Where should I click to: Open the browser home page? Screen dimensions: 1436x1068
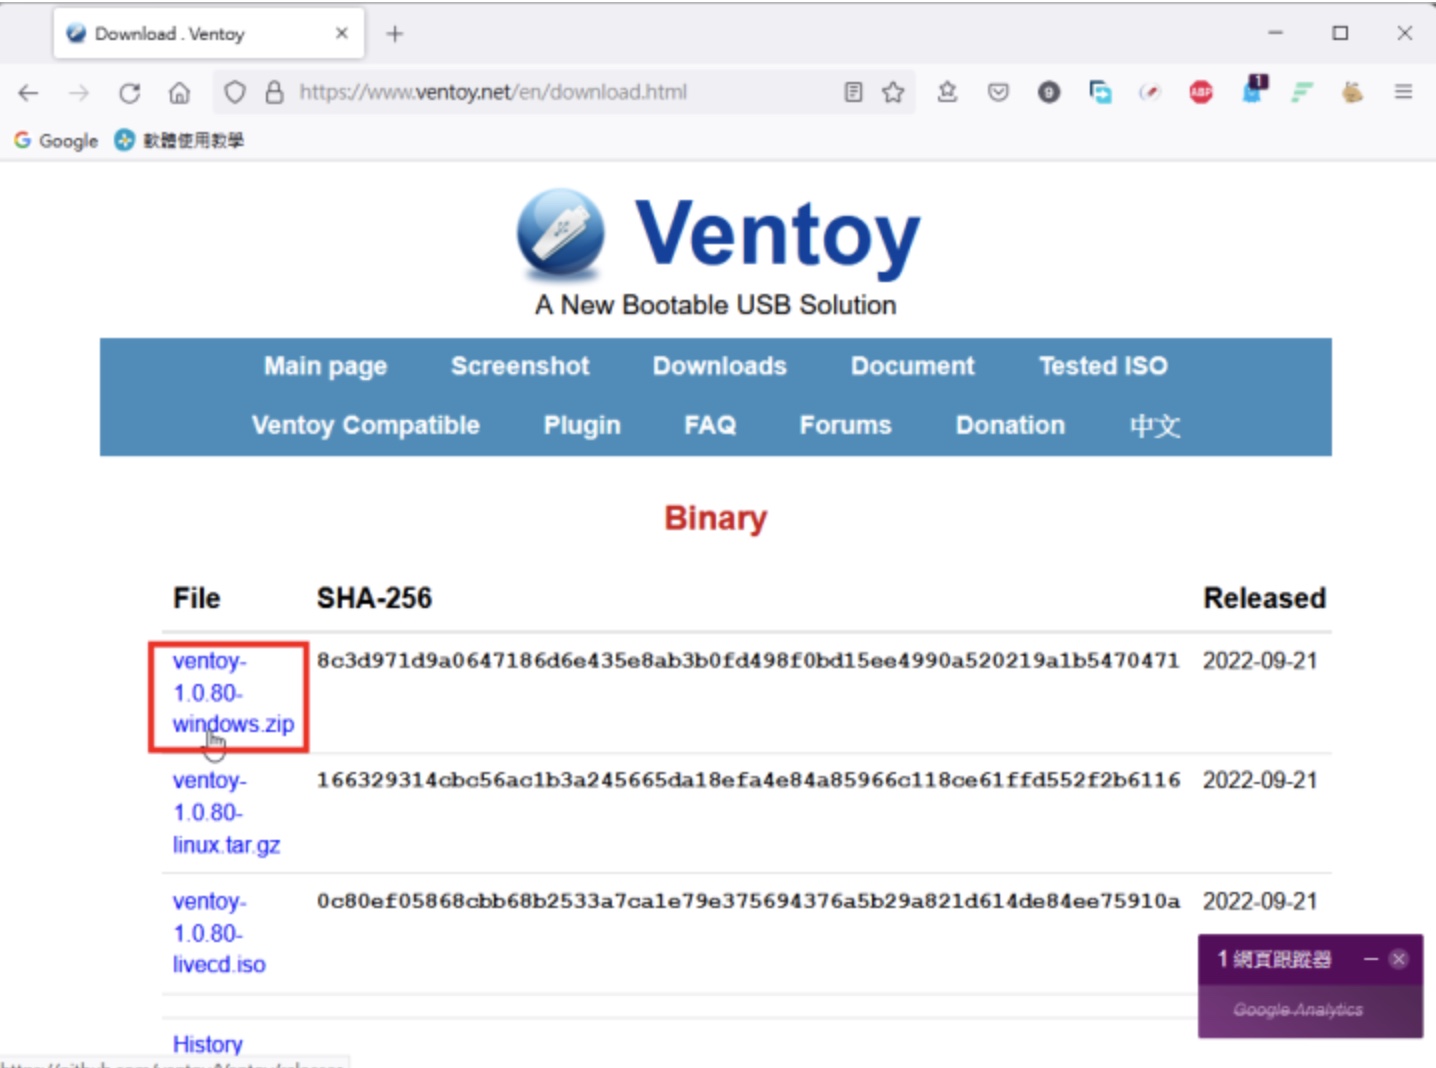[179, 93]
